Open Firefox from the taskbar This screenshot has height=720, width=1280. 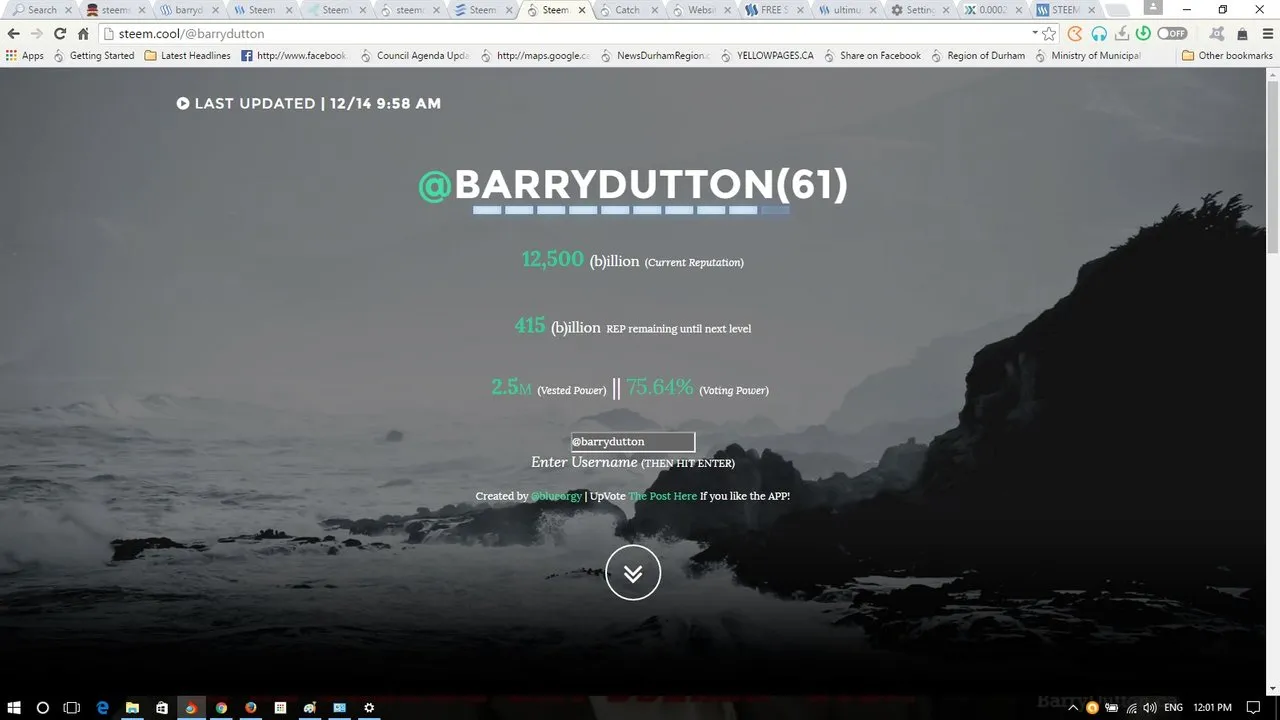pyautogui.click(x=251, y=707)
